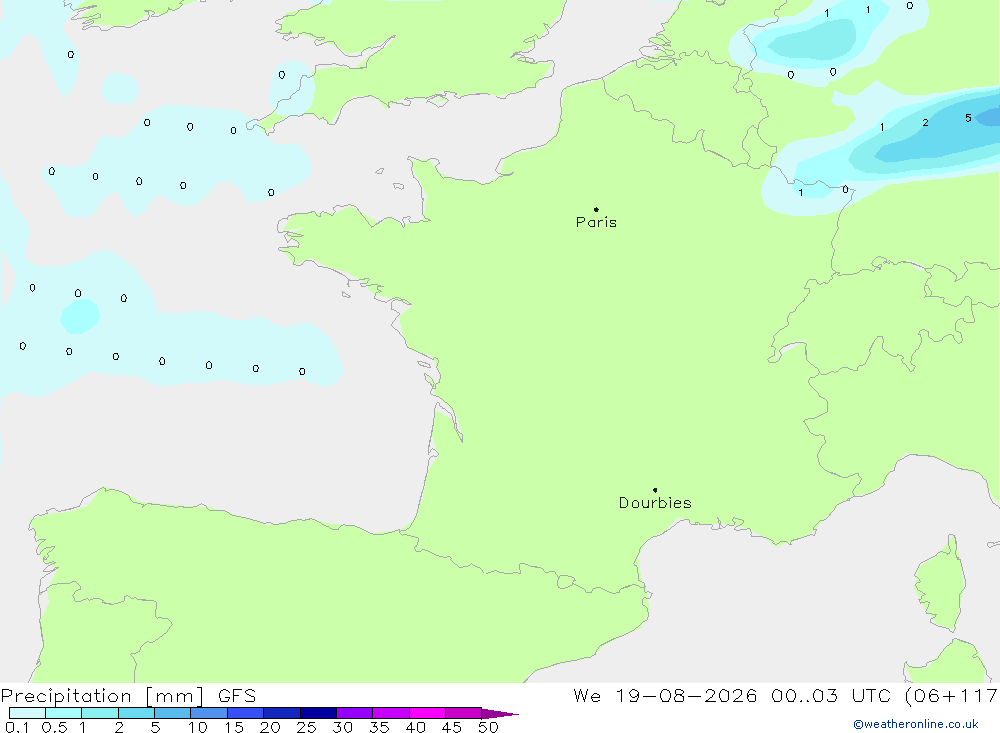
Task: Click the '2' precipitation value on map
Action: (x=925, y=122)
